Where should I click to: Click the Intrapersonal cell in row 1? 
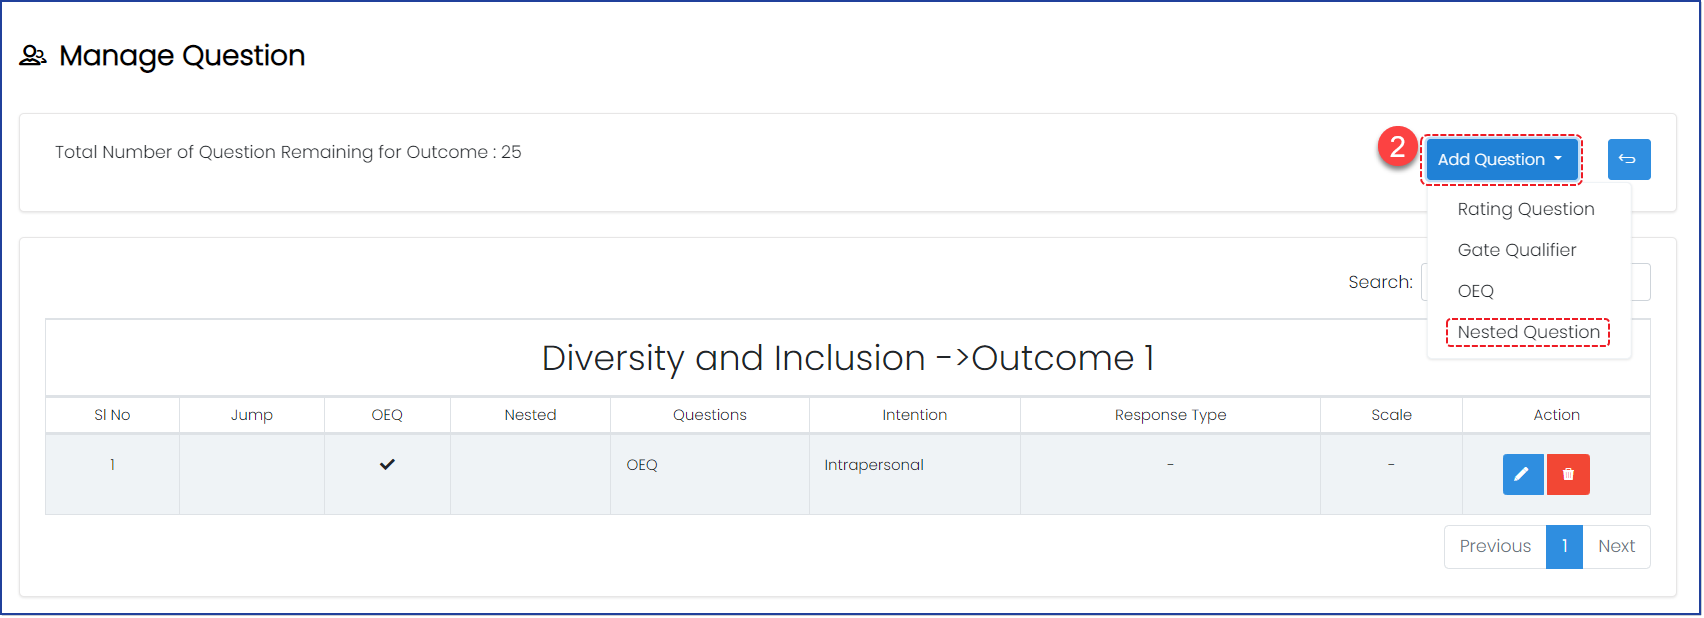(874, 465)
